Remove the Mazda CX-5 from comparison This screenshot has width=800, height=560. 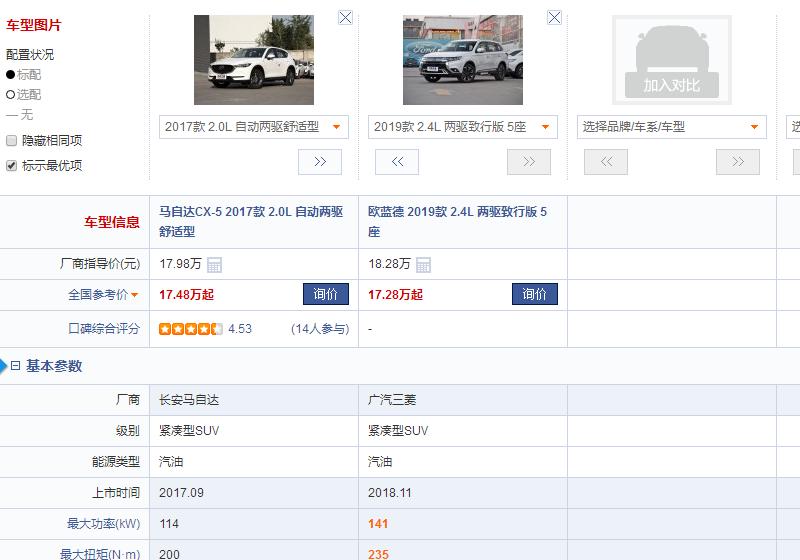pos(345,18)
